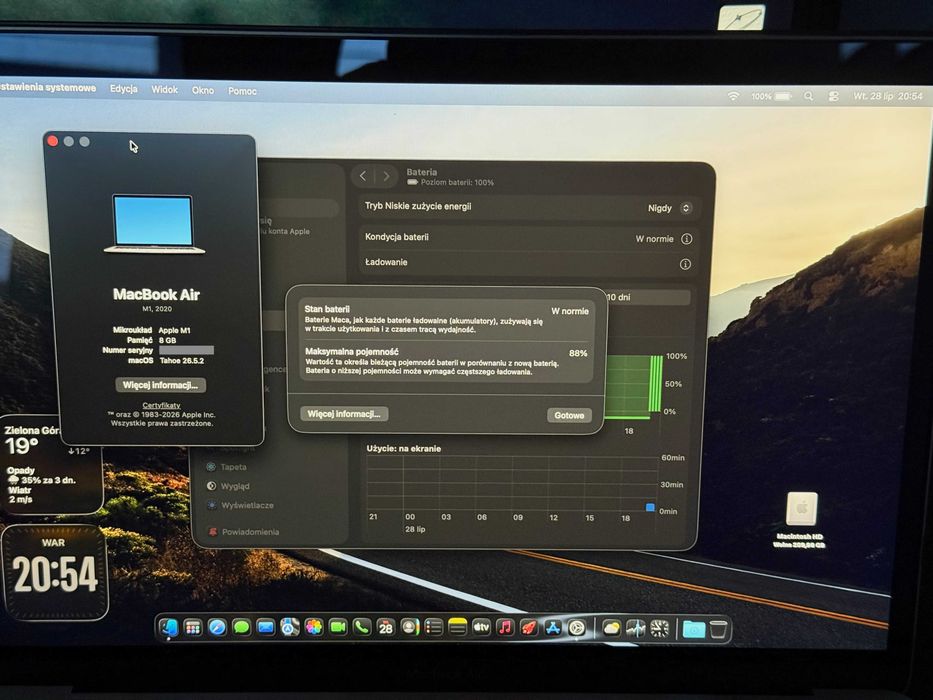Viewport: 933px width, 700px height.
Task: Click System Settings gear in Dock
Action: [x=577, y=628]
